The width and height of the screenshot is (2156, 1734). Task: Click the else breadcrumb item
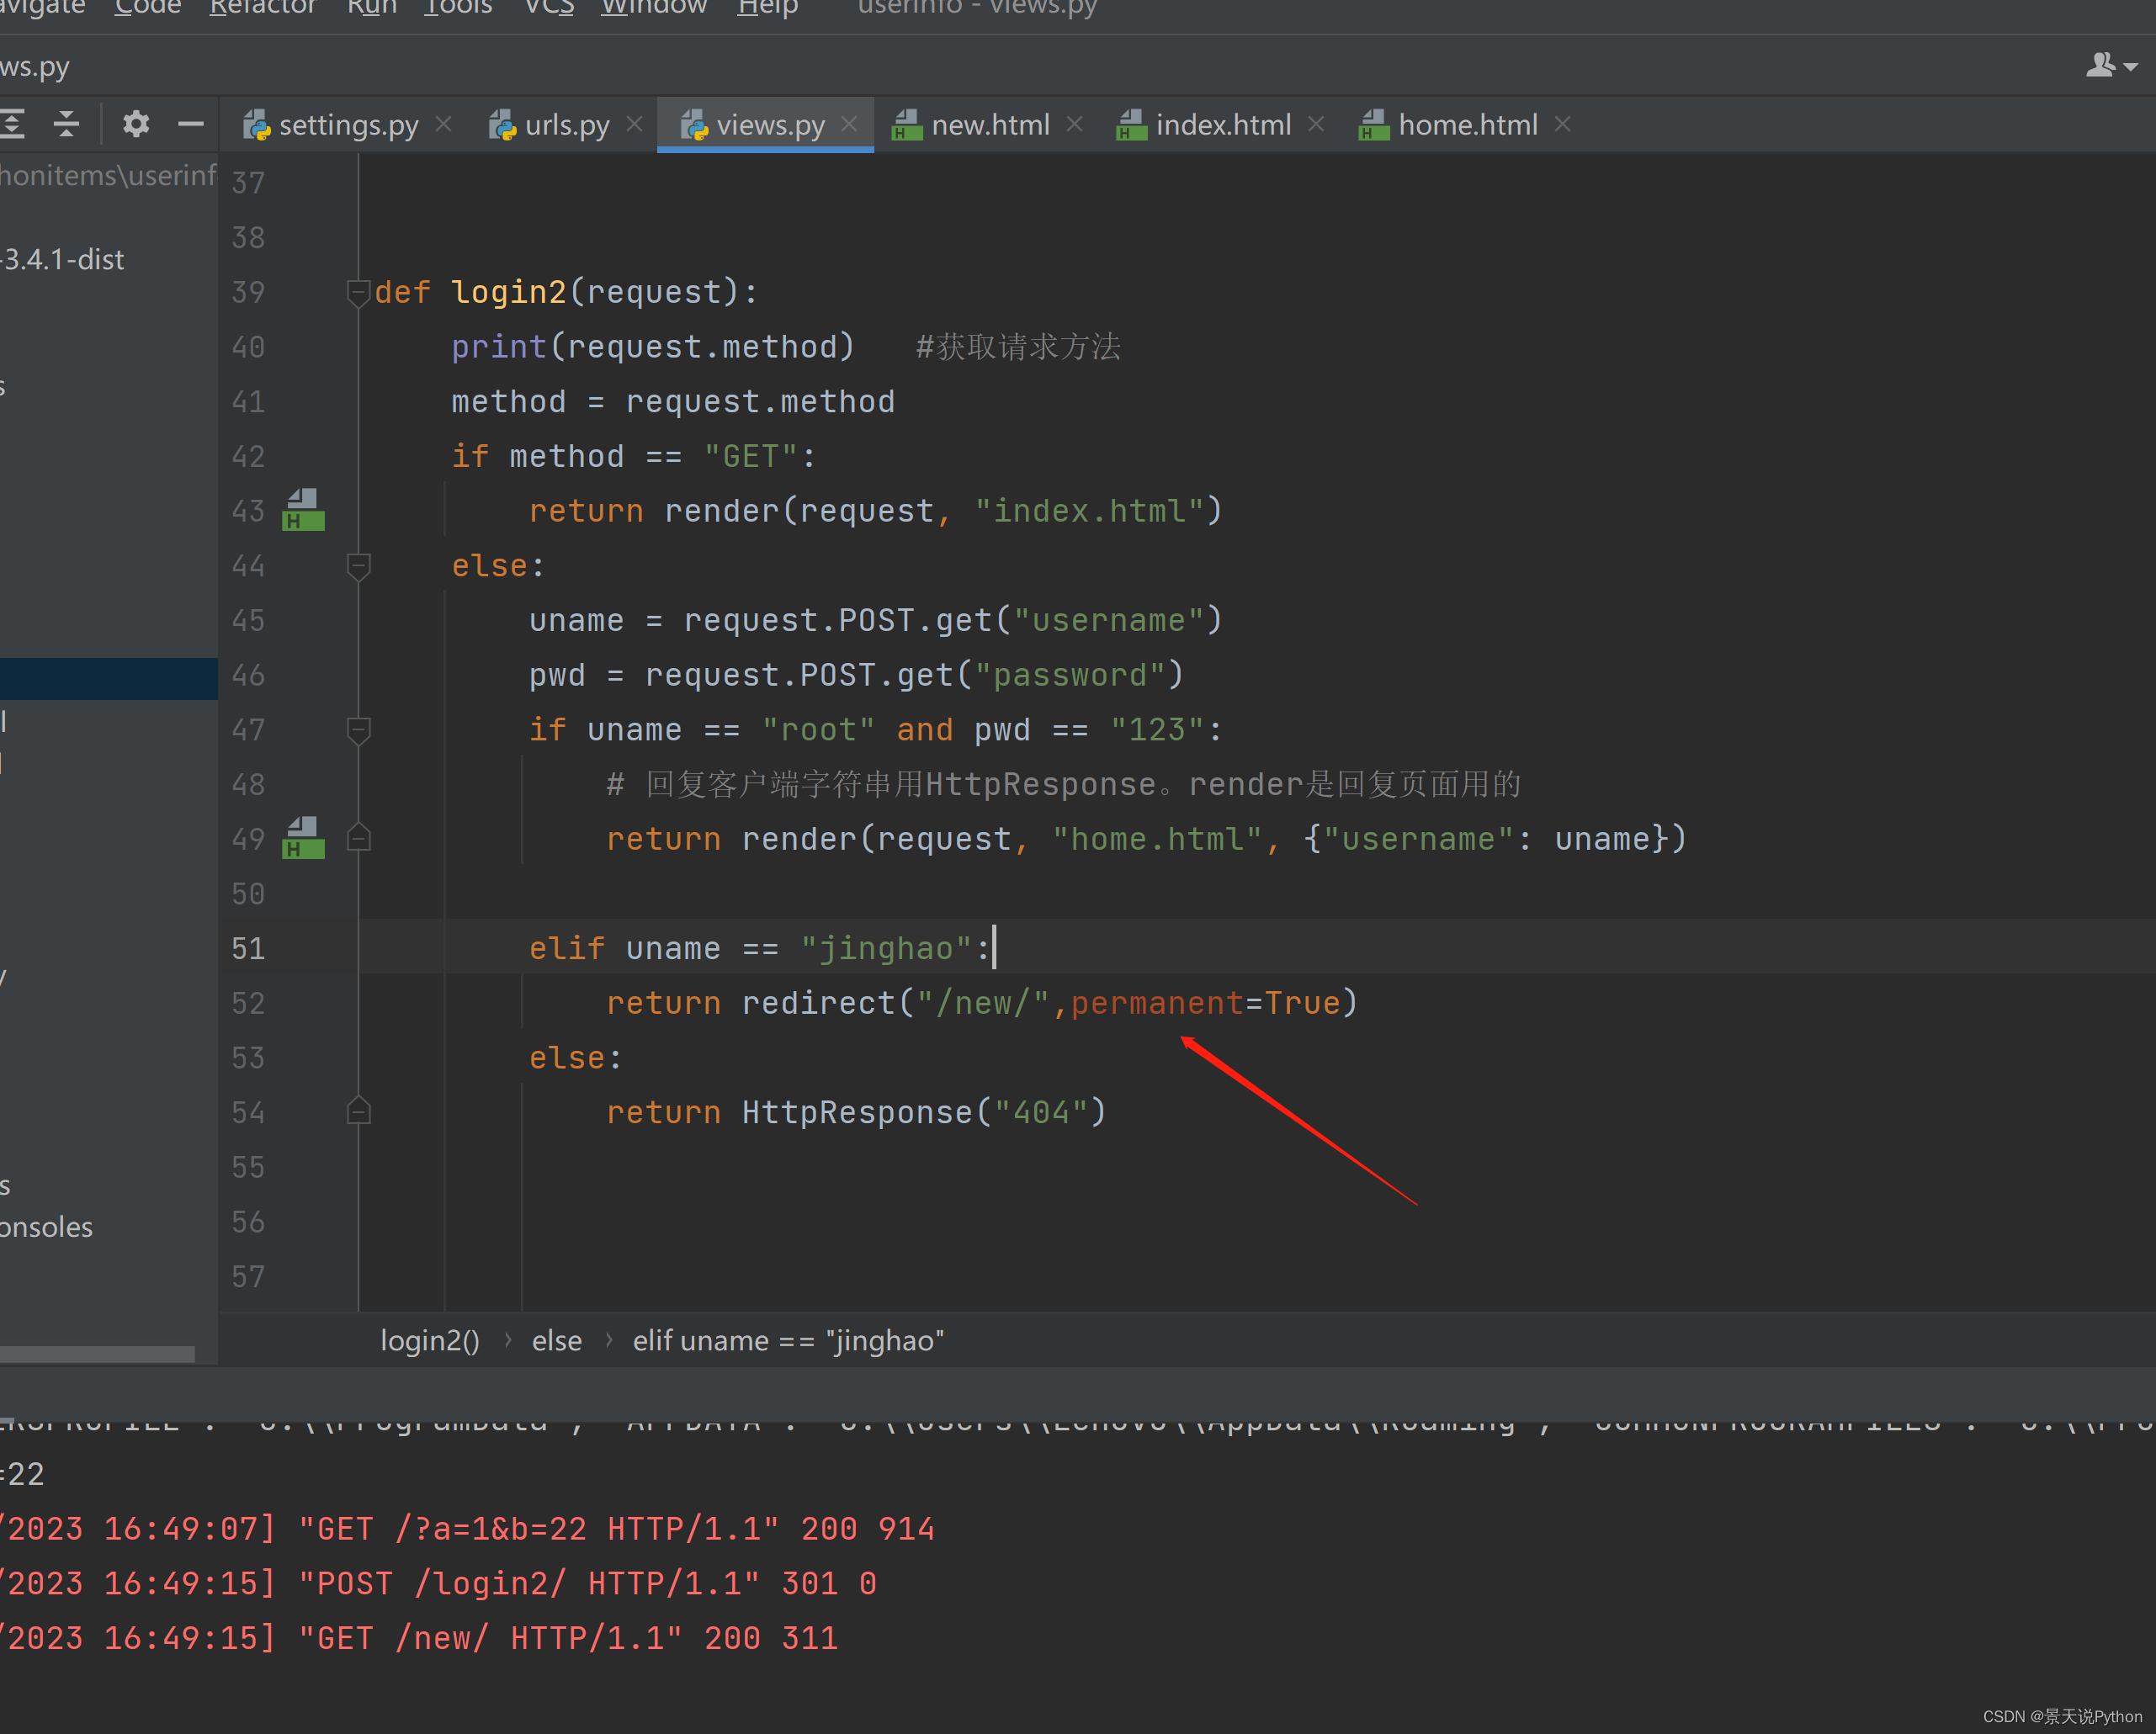tap(557, 1340)
